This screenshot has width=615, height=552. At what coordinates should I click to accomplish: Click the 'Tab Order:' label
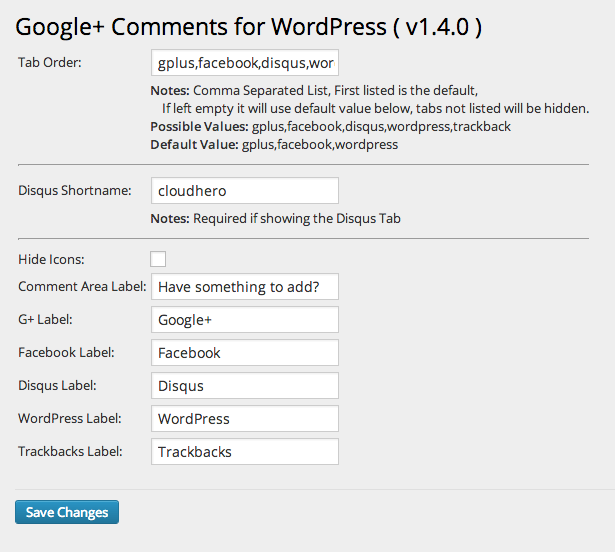[50, 62]
